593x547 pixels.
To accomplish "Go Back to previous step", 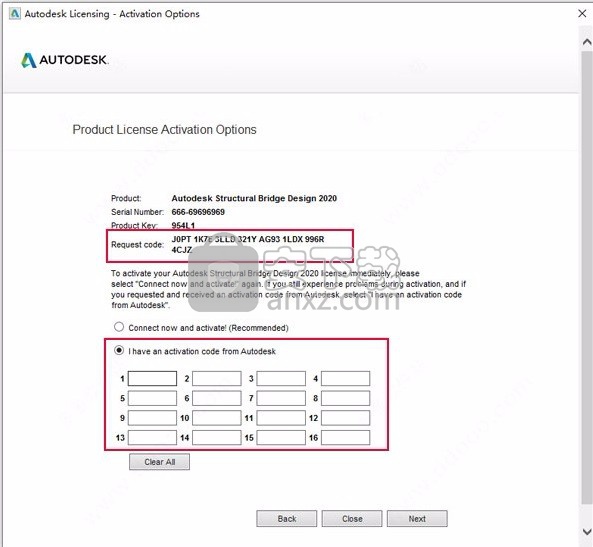I will coord(287,519).
